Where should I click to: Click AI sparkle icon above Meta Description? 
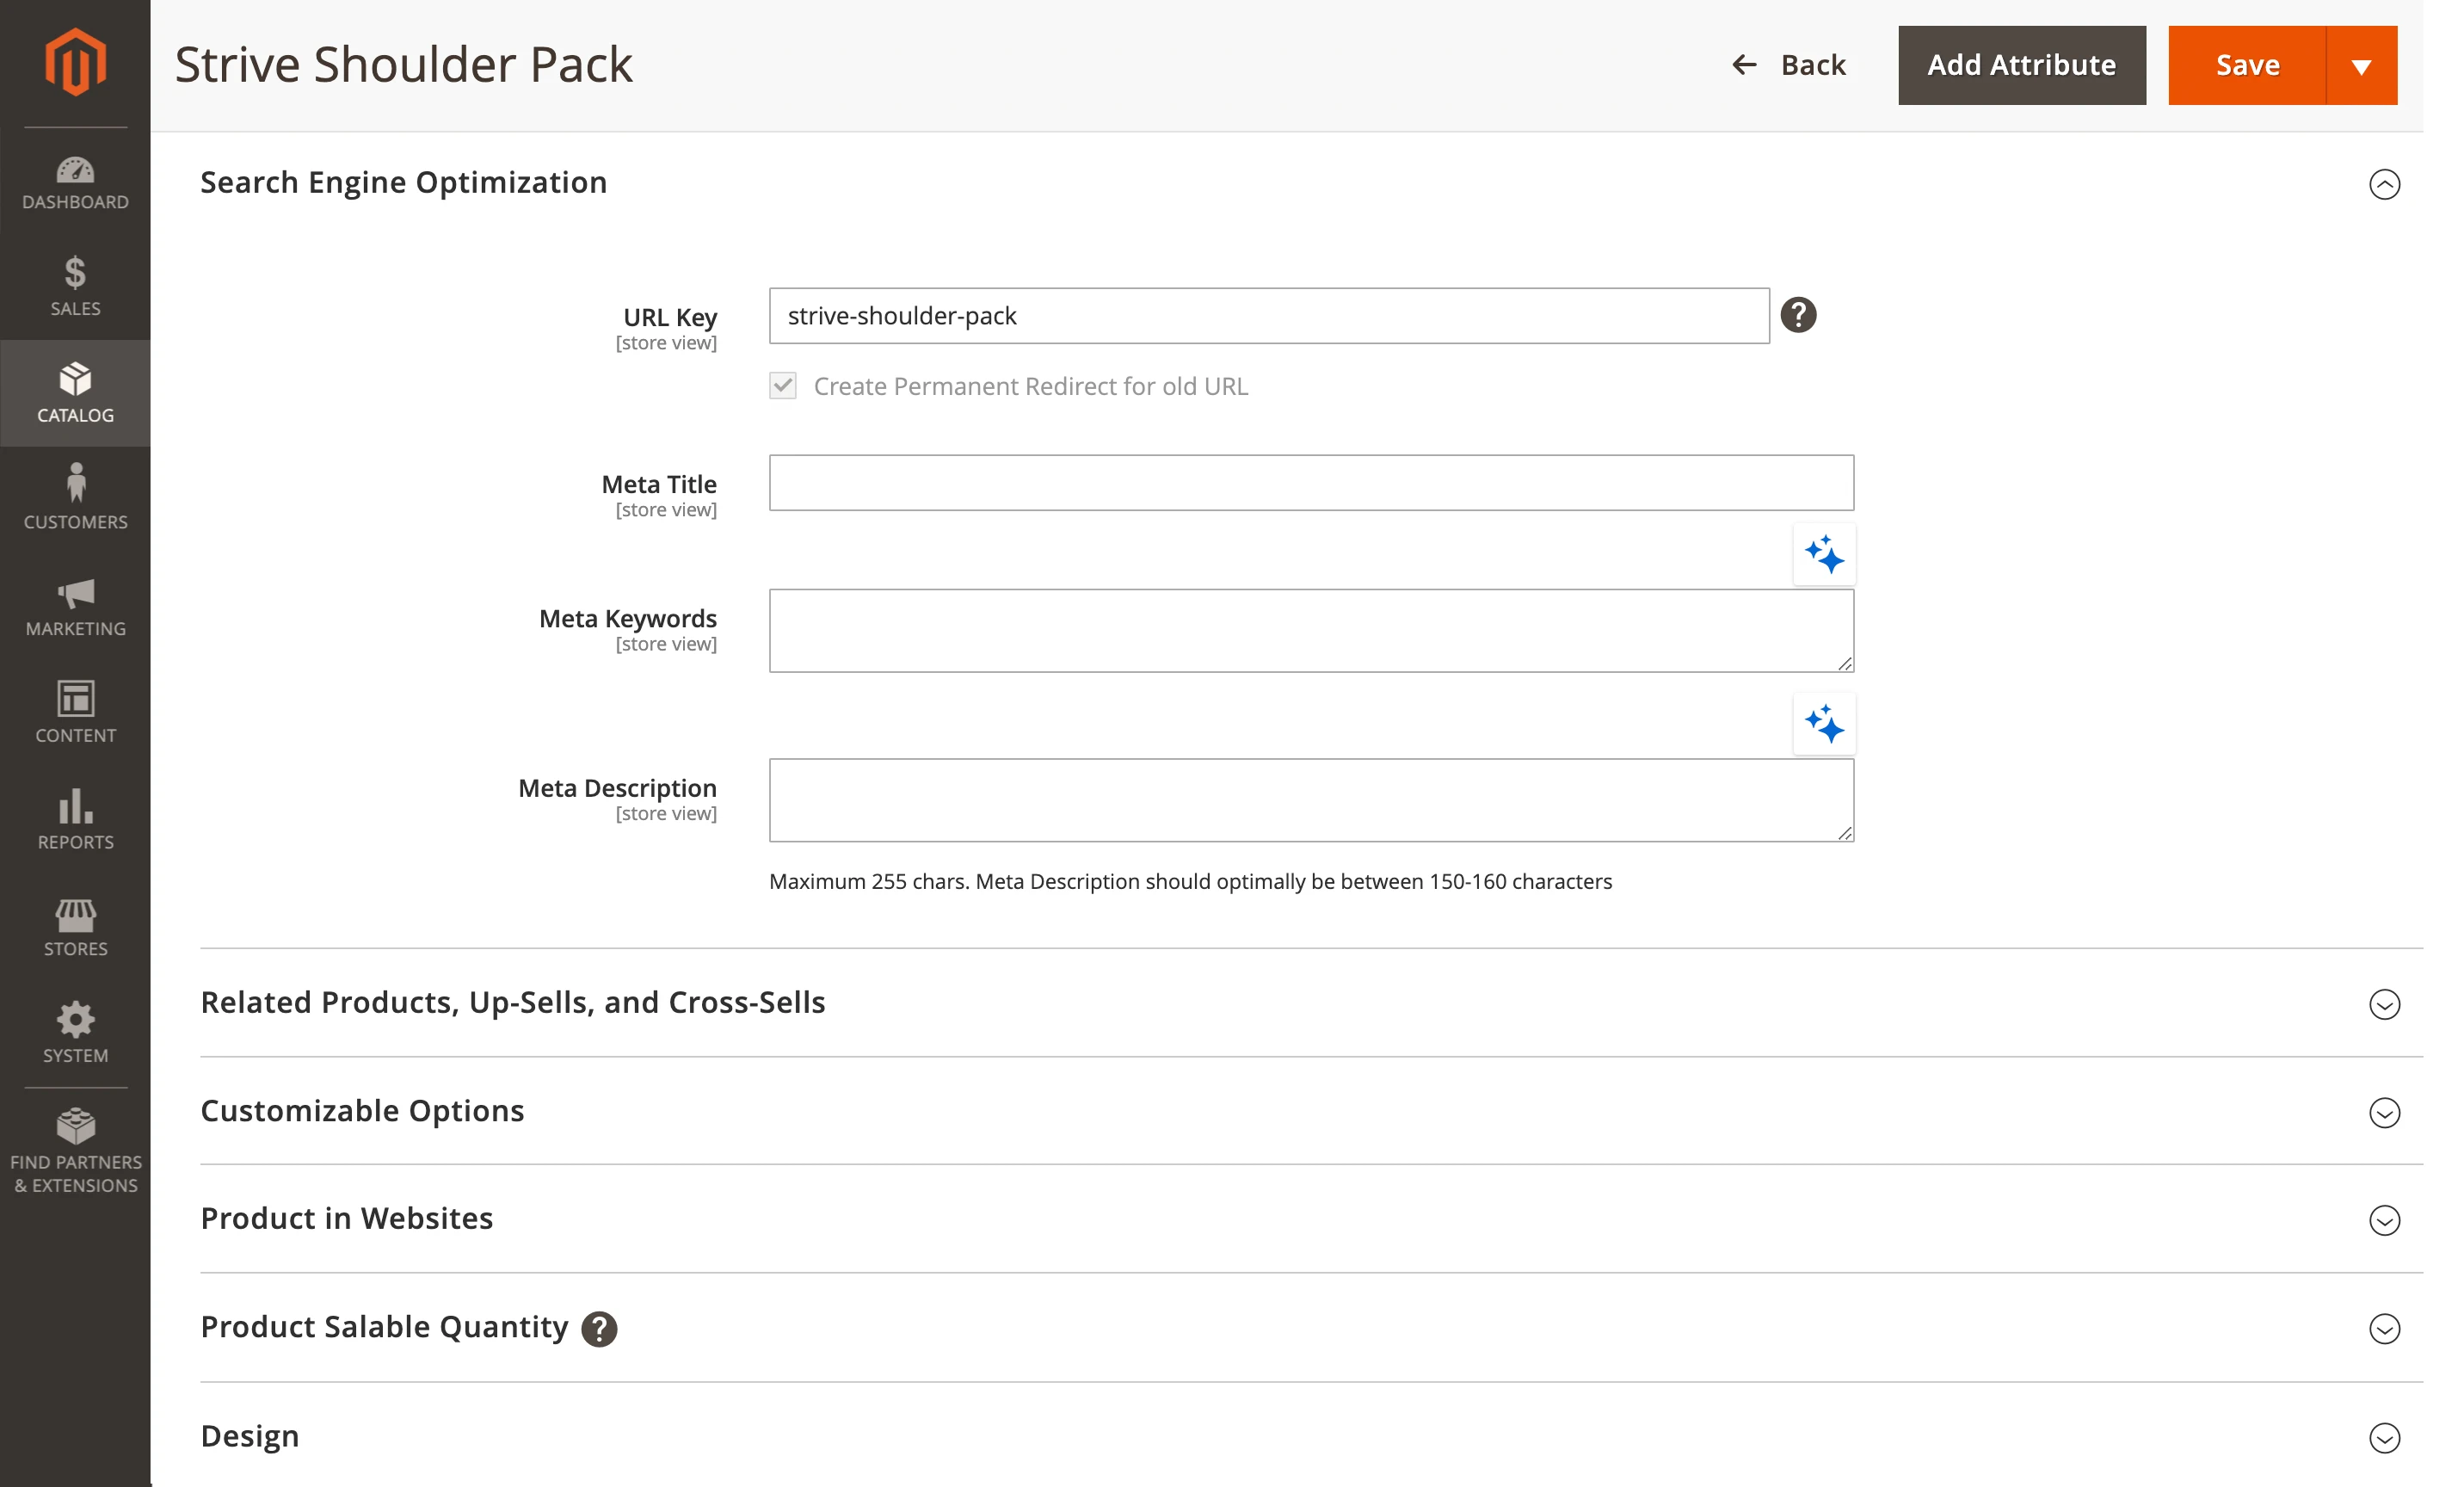[x=1823, y=724]
